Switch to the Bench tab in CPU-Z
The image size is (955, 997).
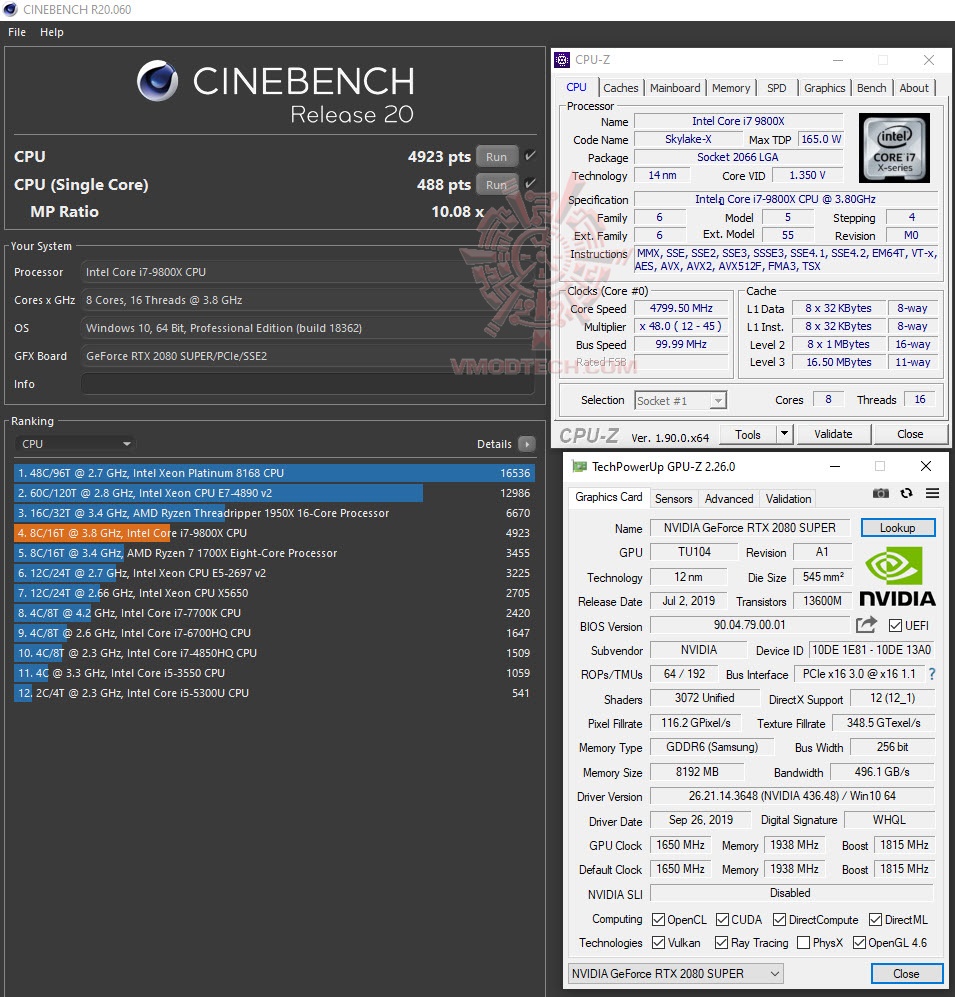pos(871,88)
